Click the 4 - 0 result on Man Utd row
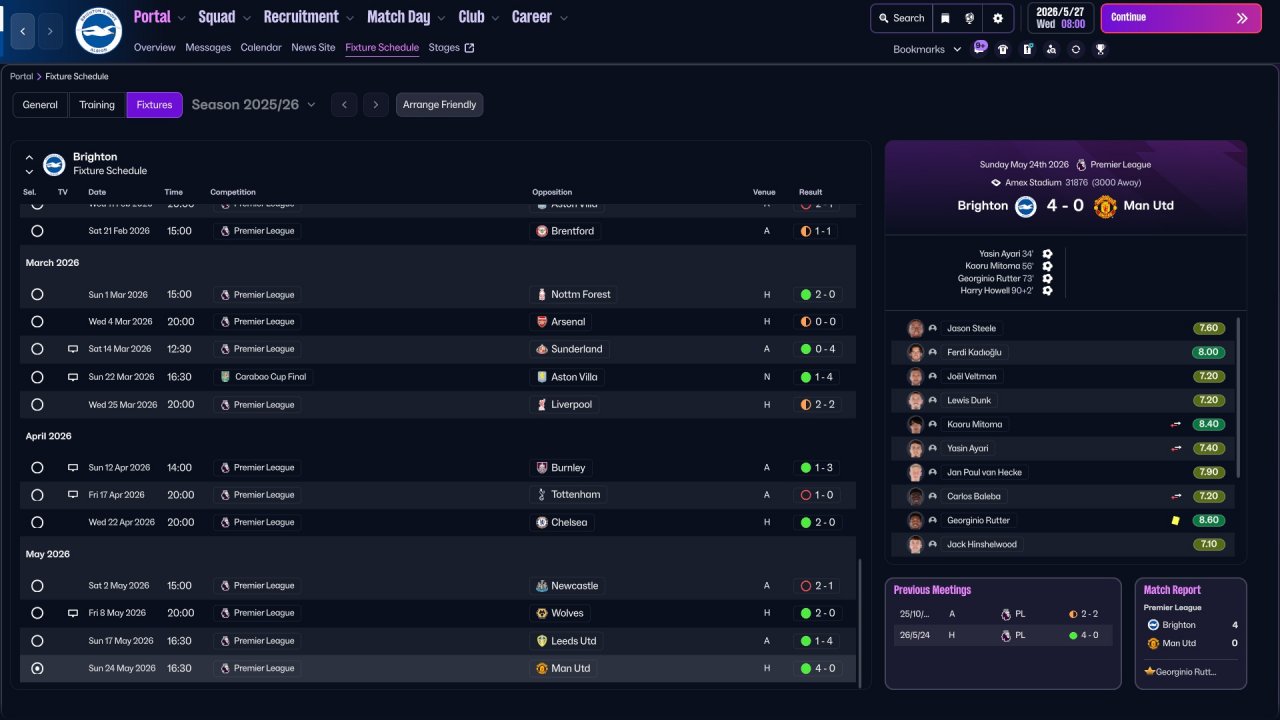The width and height of the screenshot is (1280, 720). coord(819,668)
